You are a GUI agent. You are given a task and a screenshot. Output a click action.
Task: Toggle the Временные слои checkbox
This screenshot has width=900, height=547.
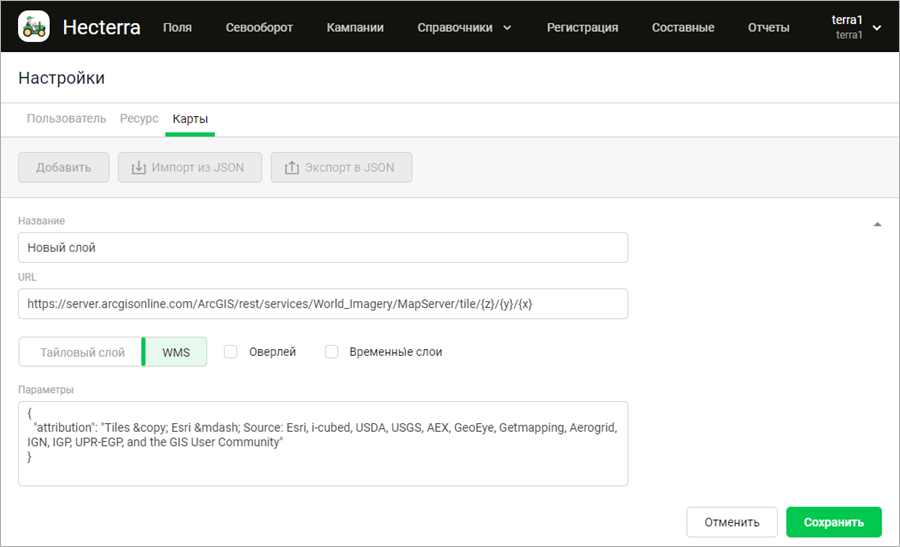pyautogui.click(x=332, y=352)
